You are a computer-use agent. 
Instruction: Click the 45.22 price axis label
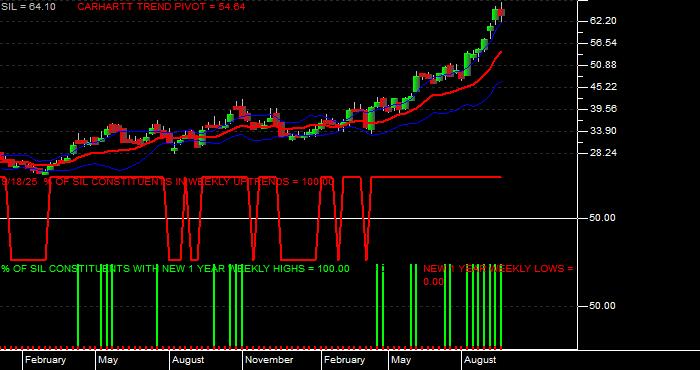tap(603, 87)
